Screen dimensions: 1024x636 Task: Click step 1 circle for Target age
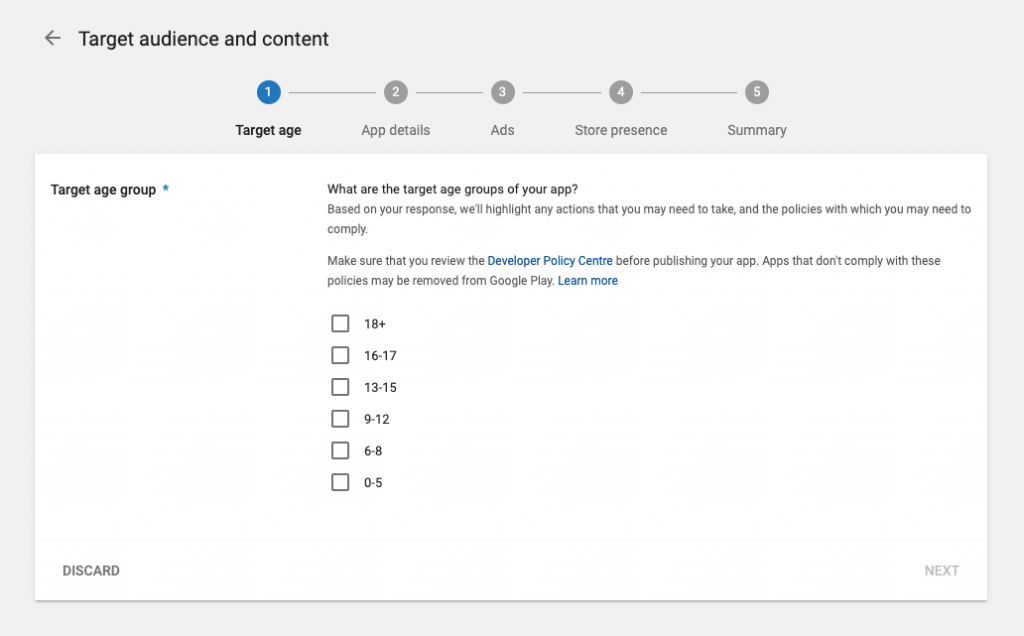tap(268, 91)
